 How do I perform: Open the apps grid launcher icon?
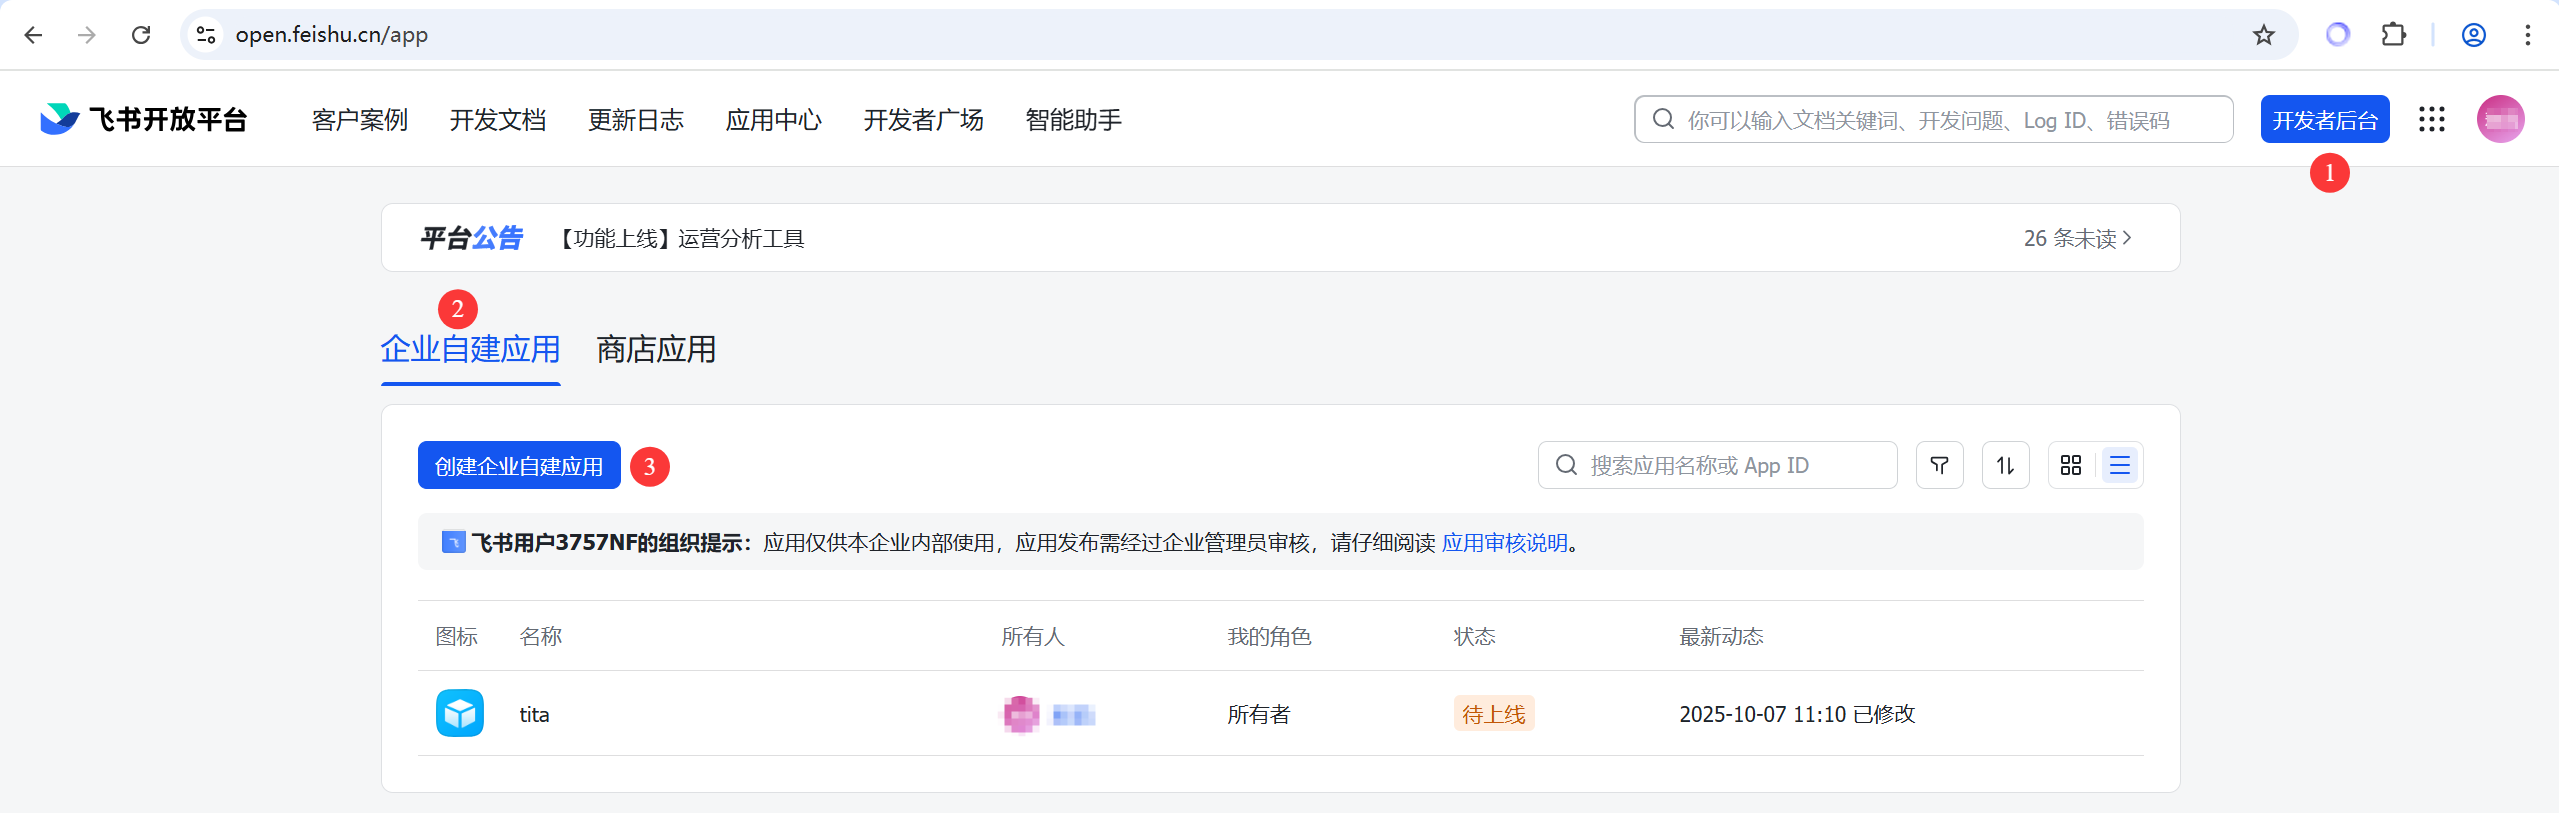coord(2431,120)
